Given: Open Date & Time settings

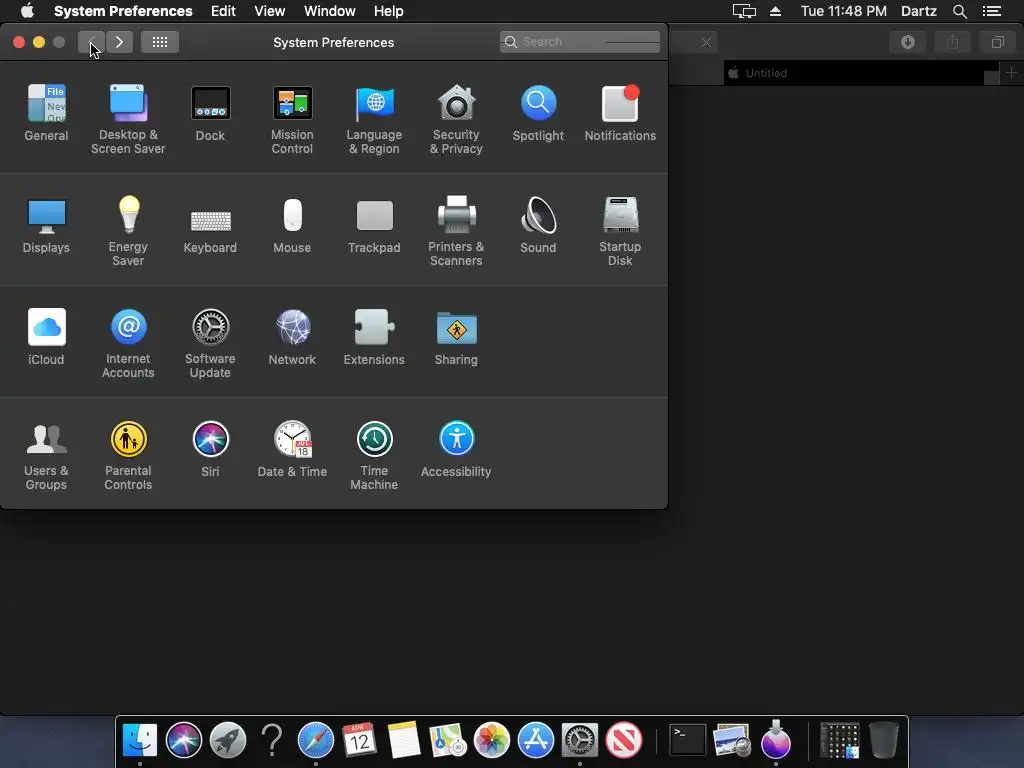Looking at the screenshot, I should (x=292, y=449).
